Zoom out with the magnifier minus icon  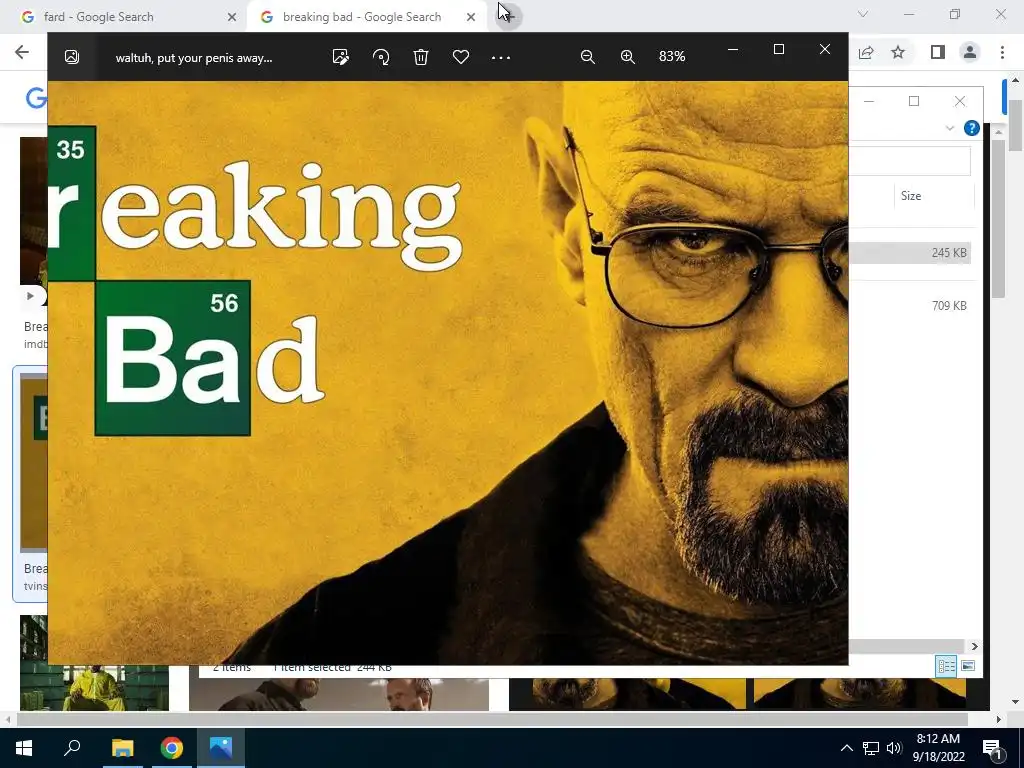pos(587,57)
